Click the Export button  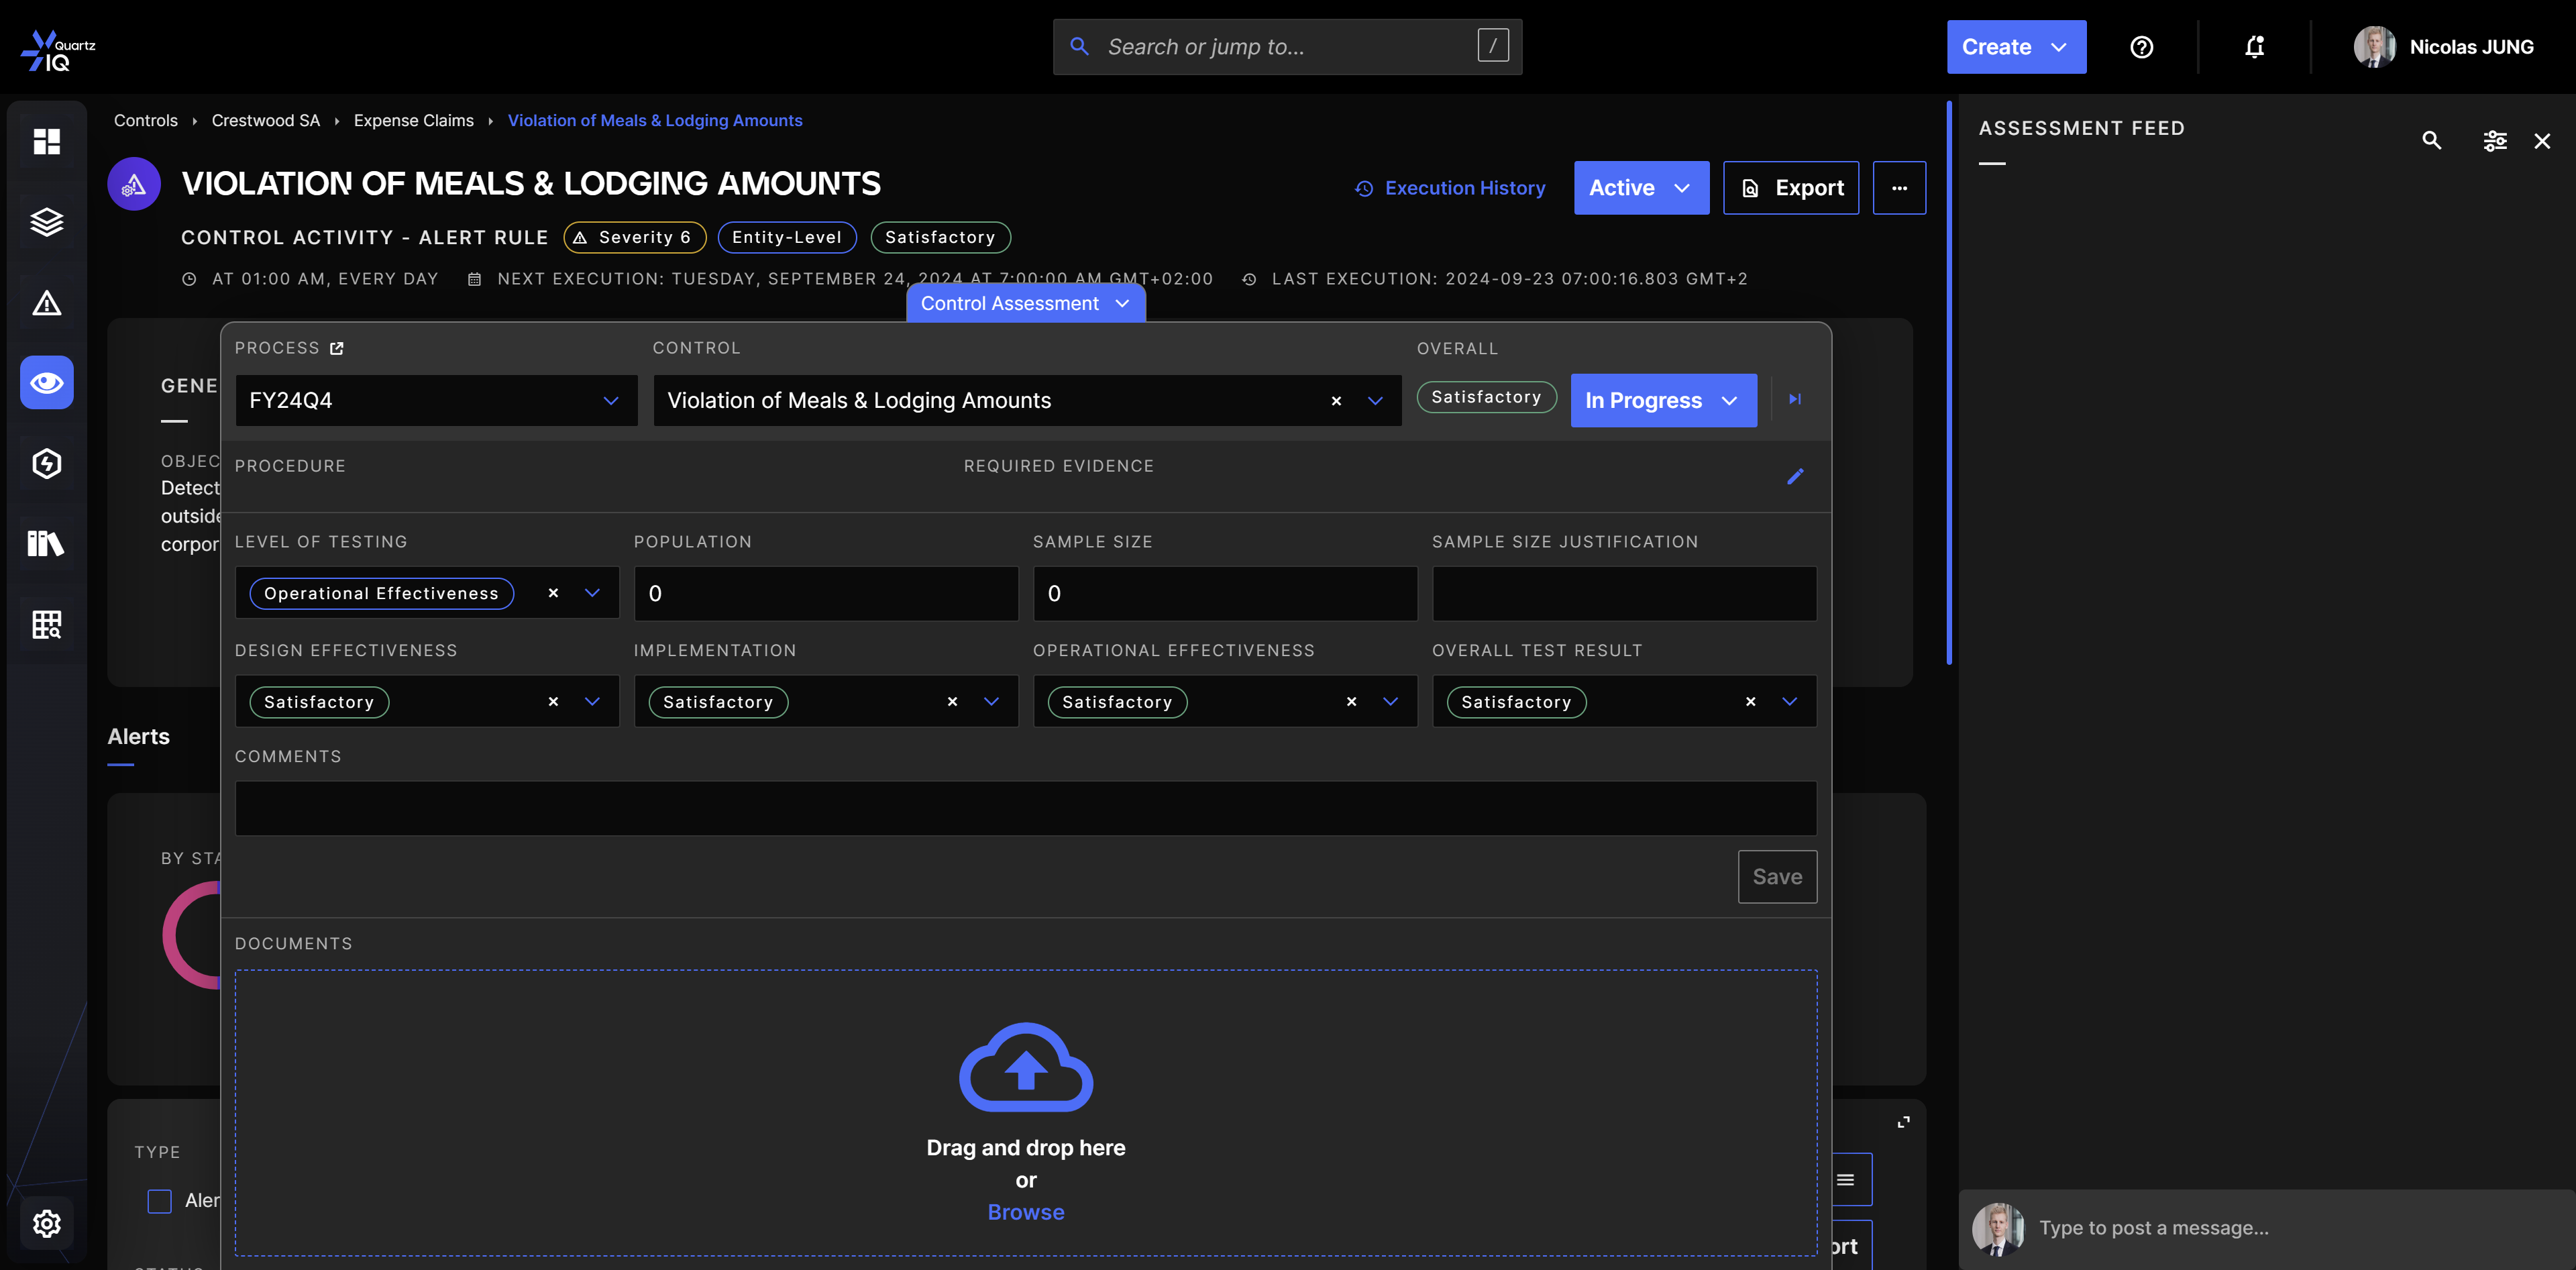(1790, 188)
